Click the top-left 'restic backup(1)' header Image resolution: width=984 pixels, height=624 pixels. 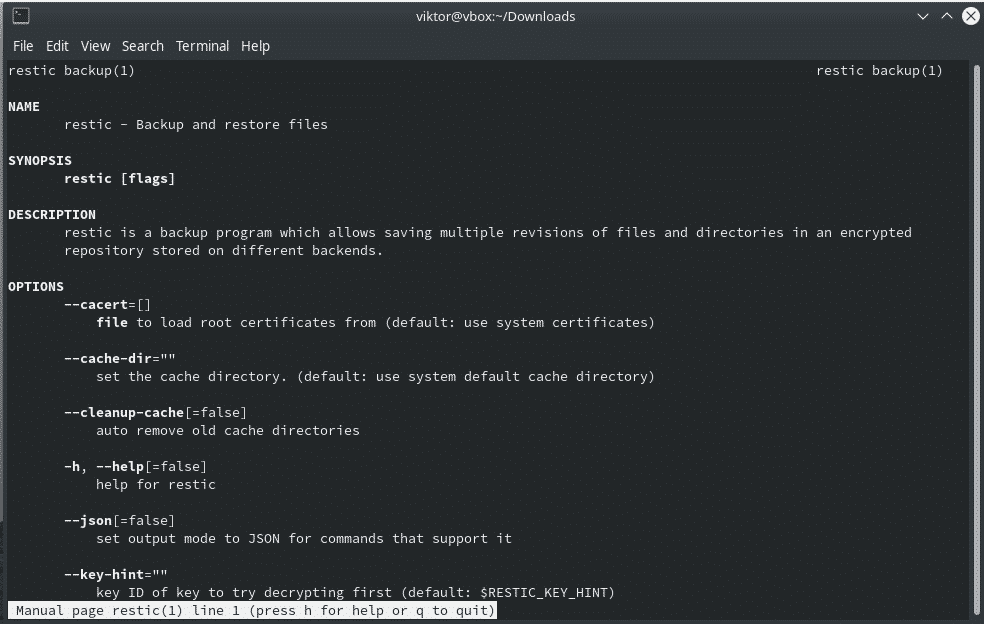click(72, 70)
